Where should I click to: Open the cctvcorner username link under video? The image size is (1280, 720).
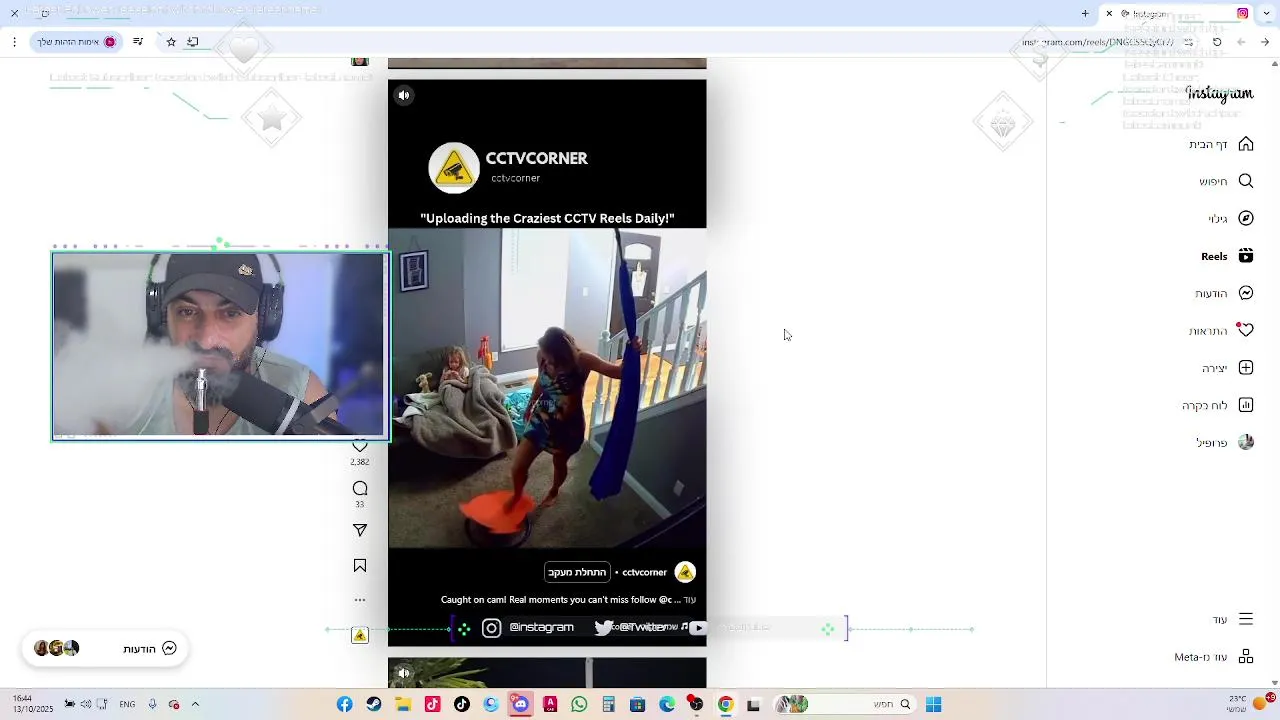click(644, 572)
